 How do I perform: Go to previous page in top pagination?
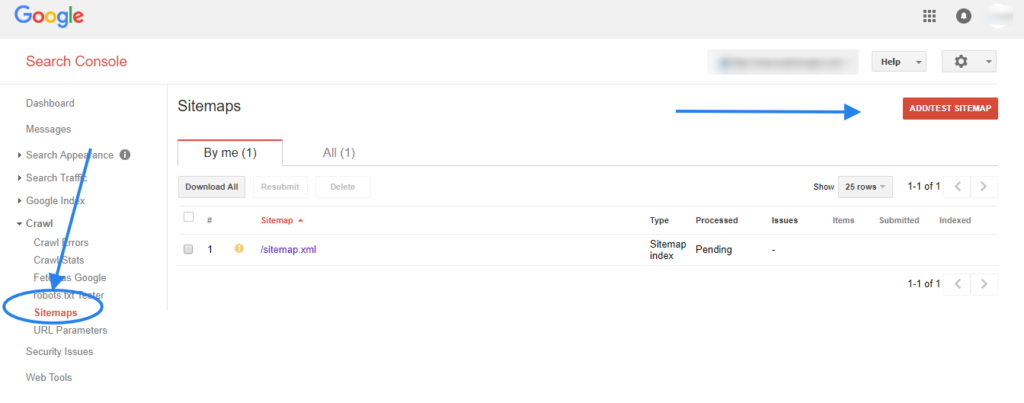(x=957, y=187)
